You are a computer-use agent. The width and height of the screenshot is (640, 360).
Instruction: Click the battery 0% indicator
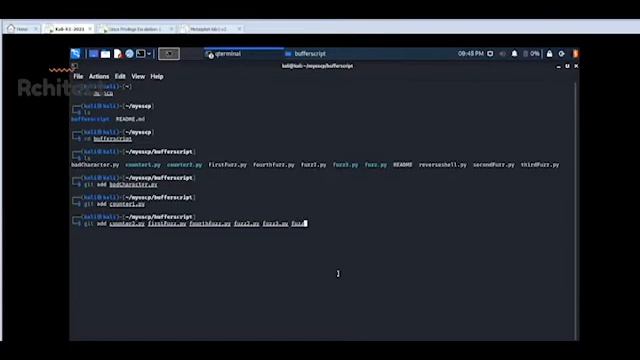[531, 54]
